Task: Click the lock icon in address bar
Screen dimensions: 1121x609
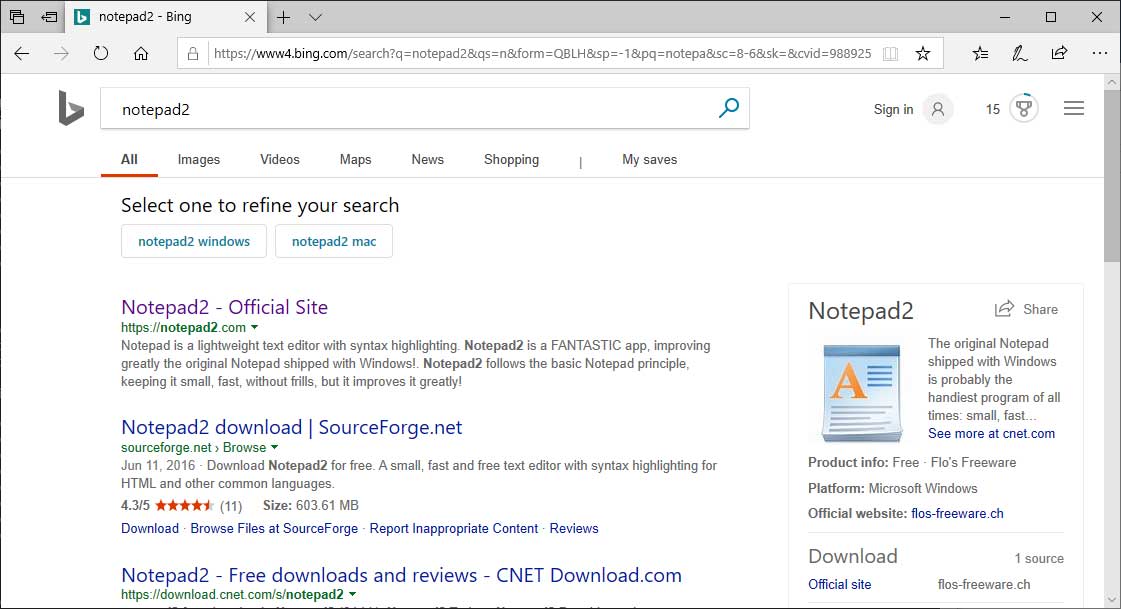Action: click(192, 54)
